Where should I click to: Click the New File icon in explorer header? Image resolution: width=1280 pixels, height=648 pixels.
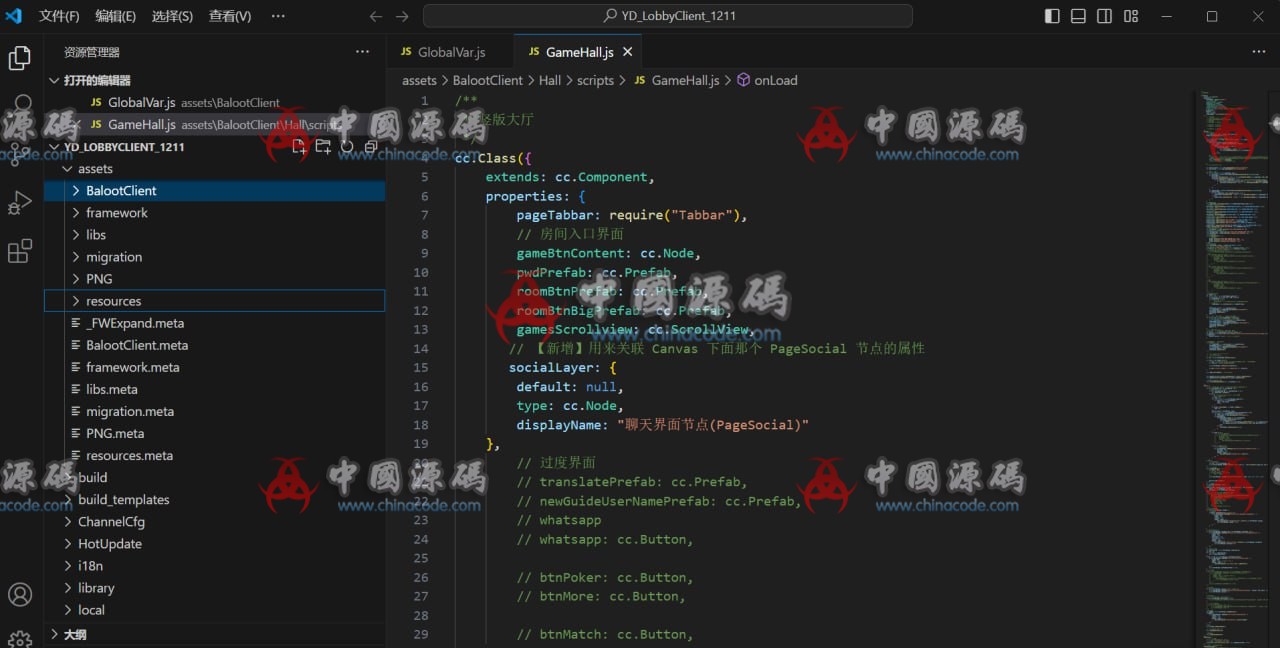299,147
